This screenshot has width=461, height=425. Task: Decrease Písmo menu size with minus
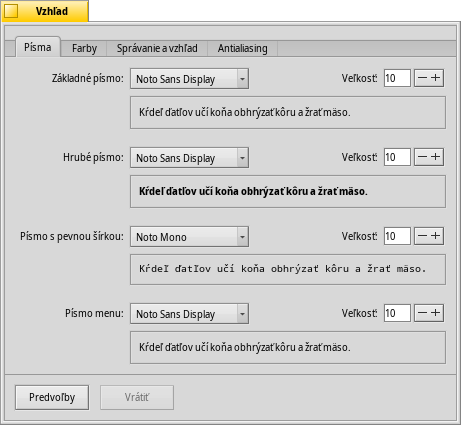coord(422,313)
